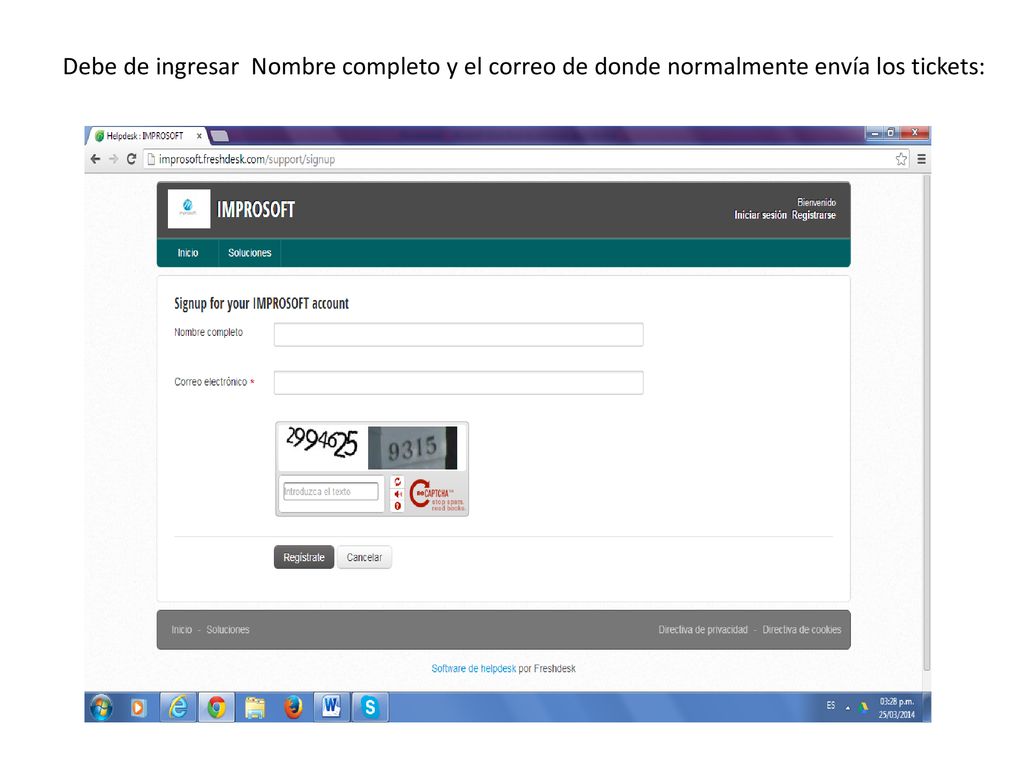Screen dimensions: 1024x768
Task: Click the taskbar clock
Action: pos(896,708)
